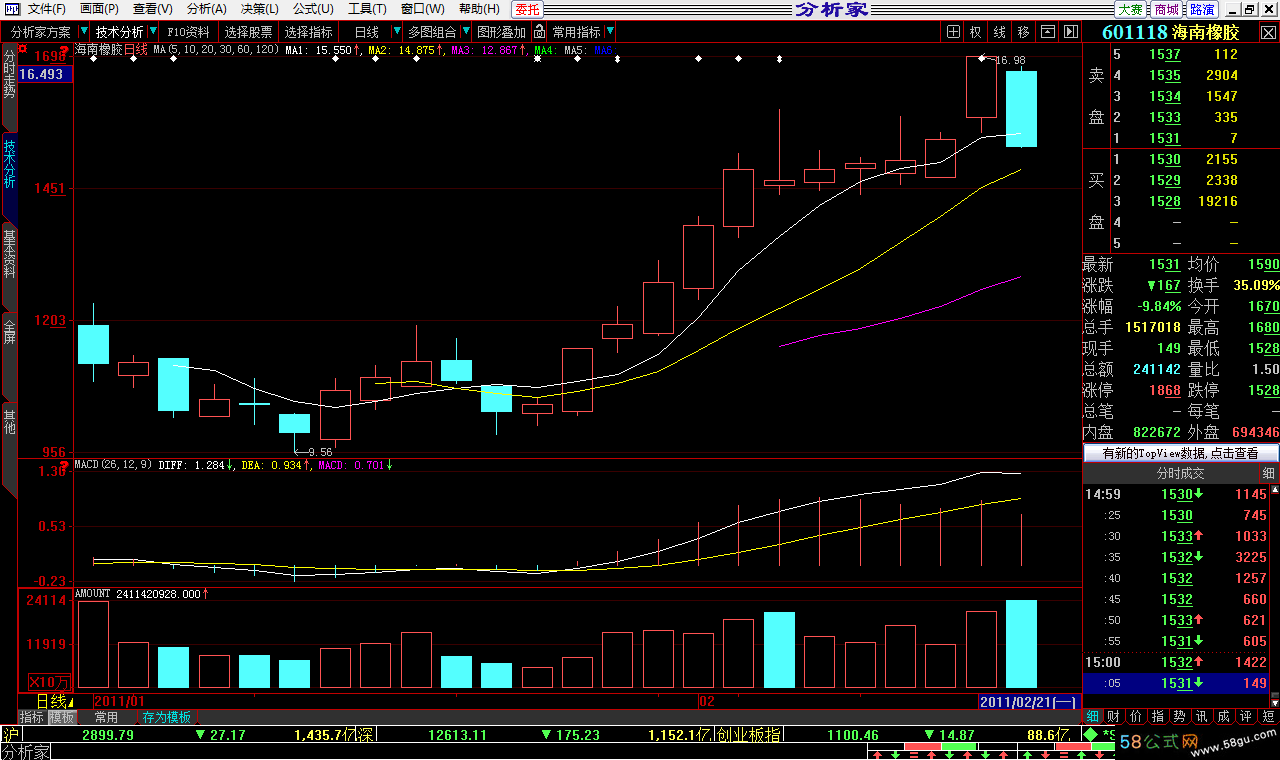Select the 成 transactions tab
This screenshot has height=760, width=1280.
(x=1224, y=717)
